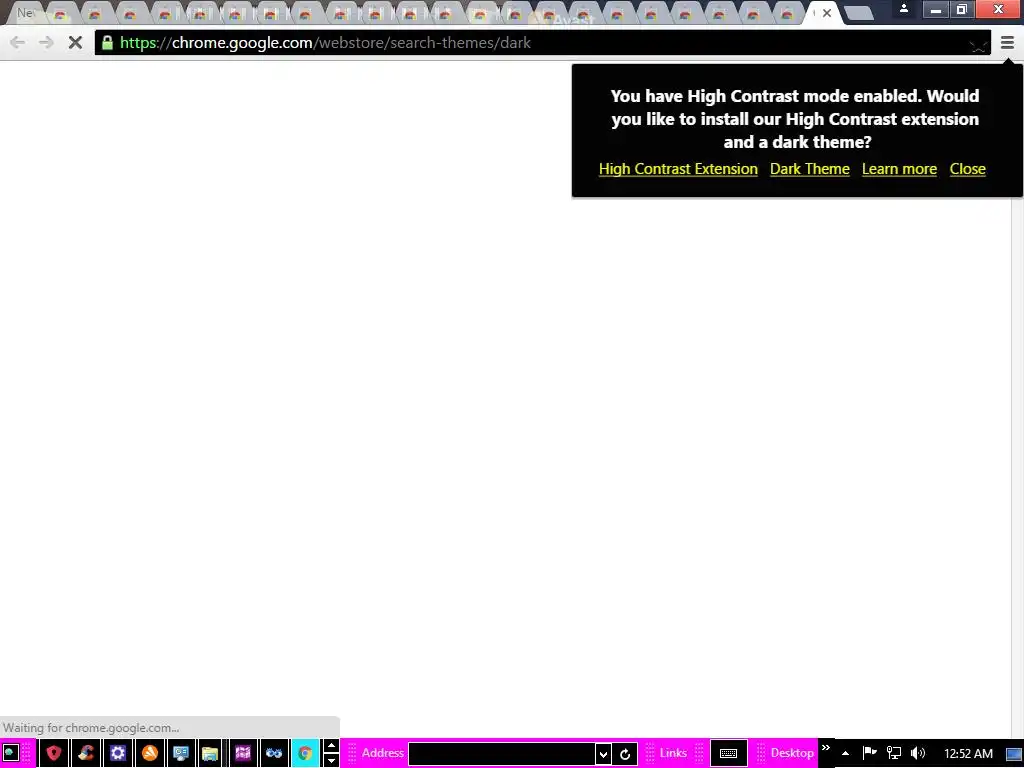Viewport: 1024px width, 768px height.
Task: Open the Action Center flag icon
Action: click(x=869, y=753)
